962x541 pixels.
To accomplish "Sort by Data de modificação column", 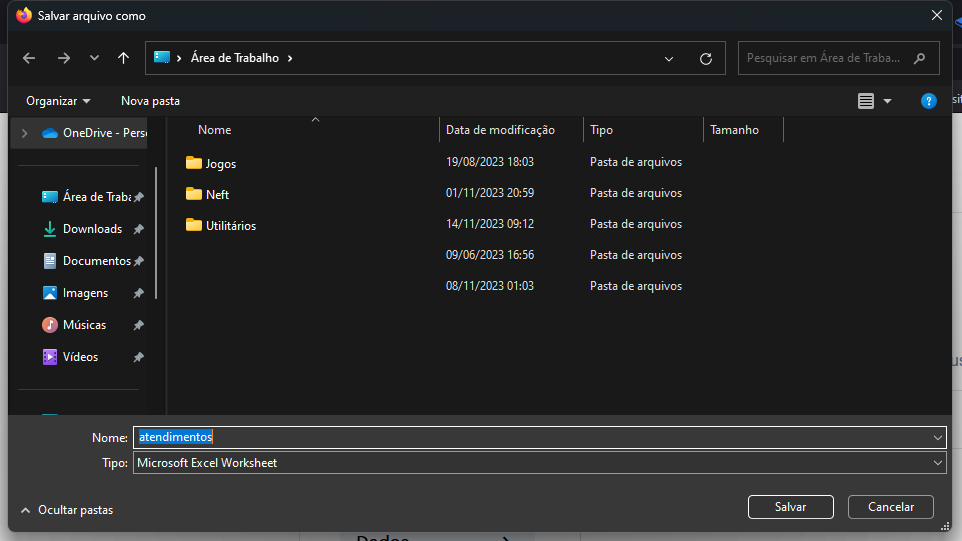I will 500,130.
